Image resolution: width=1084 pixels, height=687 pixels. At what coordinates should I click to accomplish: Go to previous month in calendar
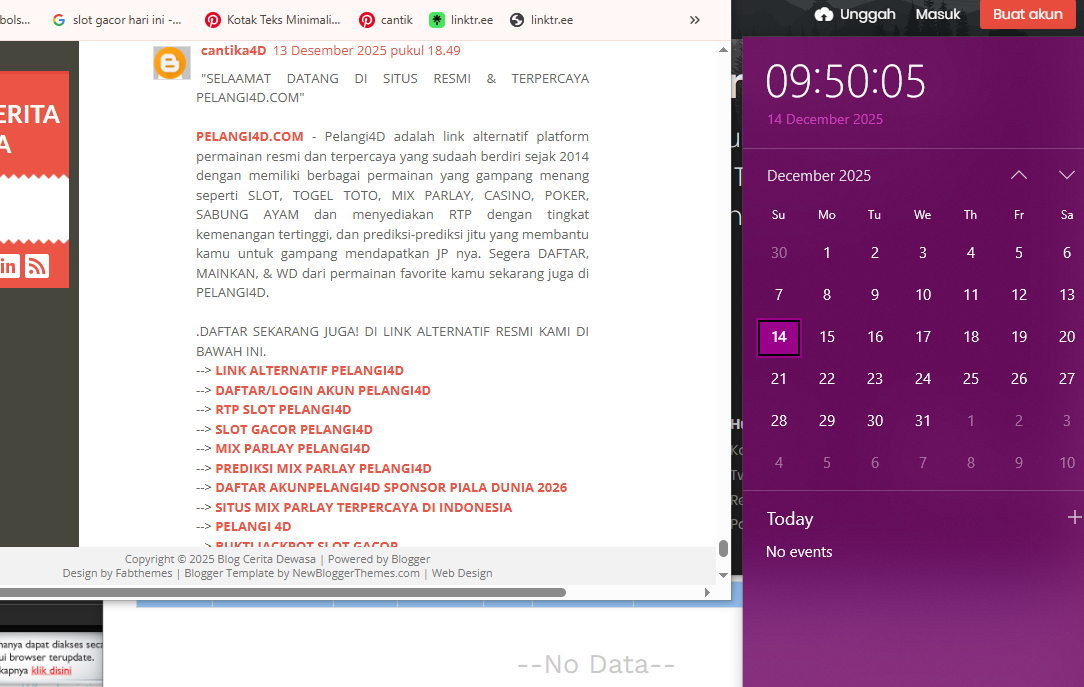coord(1018,175)
